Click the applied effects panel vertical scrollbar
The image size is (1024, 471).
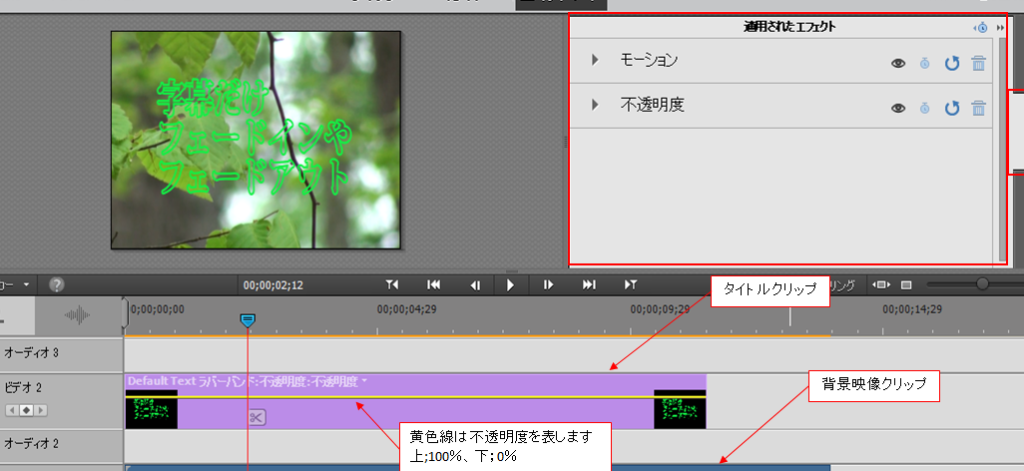(1003, 150)
